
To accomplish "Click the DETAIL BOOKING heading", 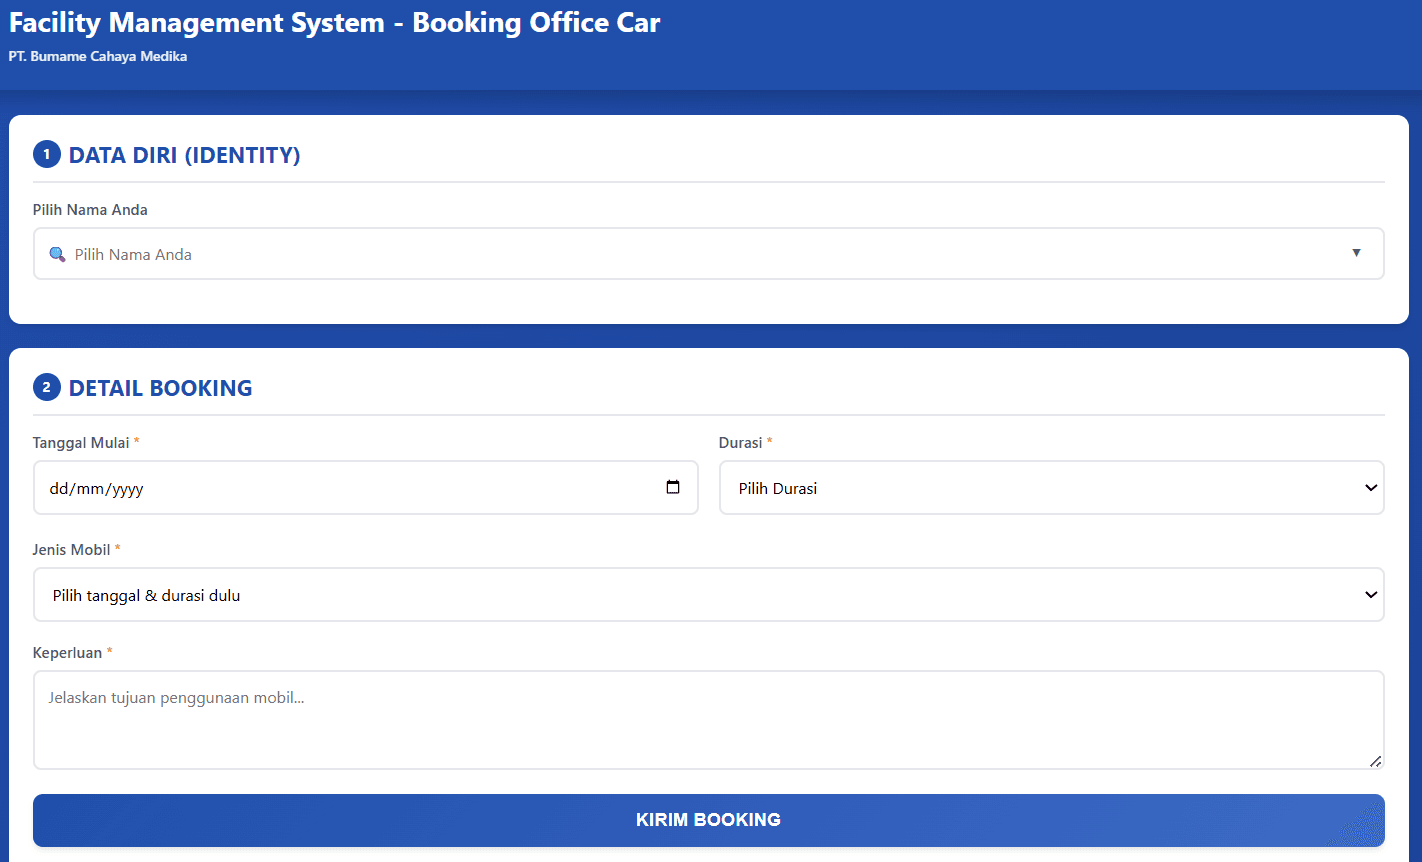I will click(160, 388).
